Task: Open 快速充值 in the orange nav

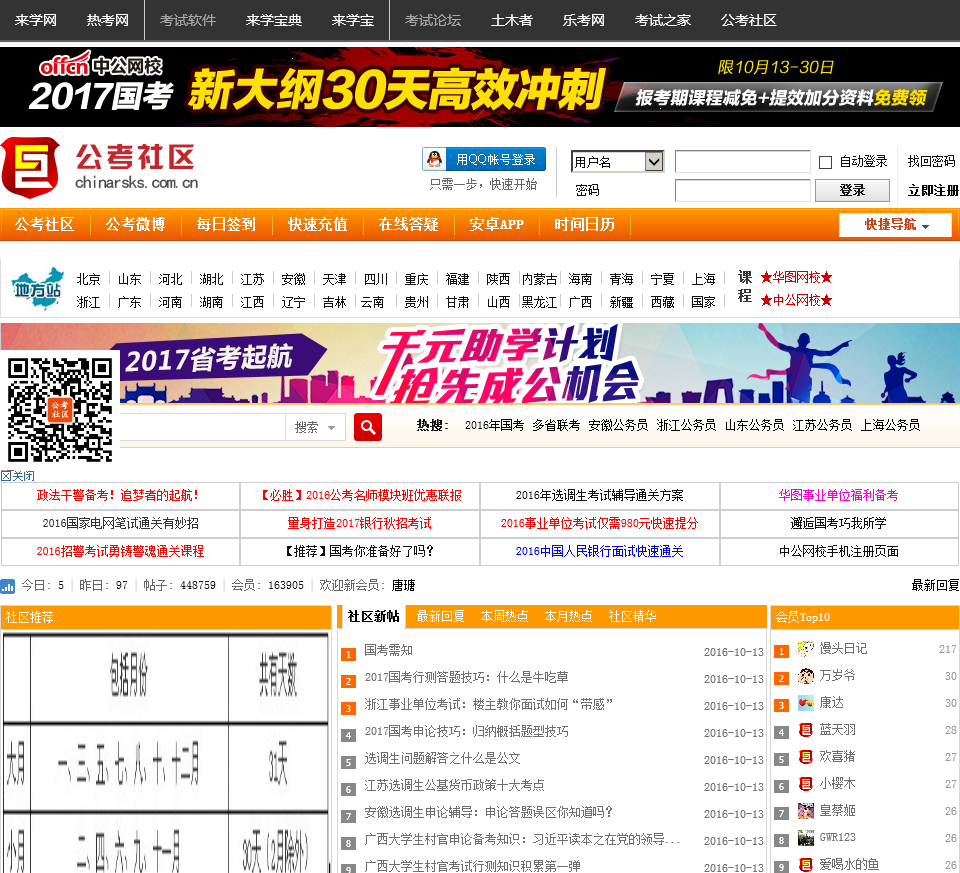Action: pyautogui.click(x=317, y=225)
